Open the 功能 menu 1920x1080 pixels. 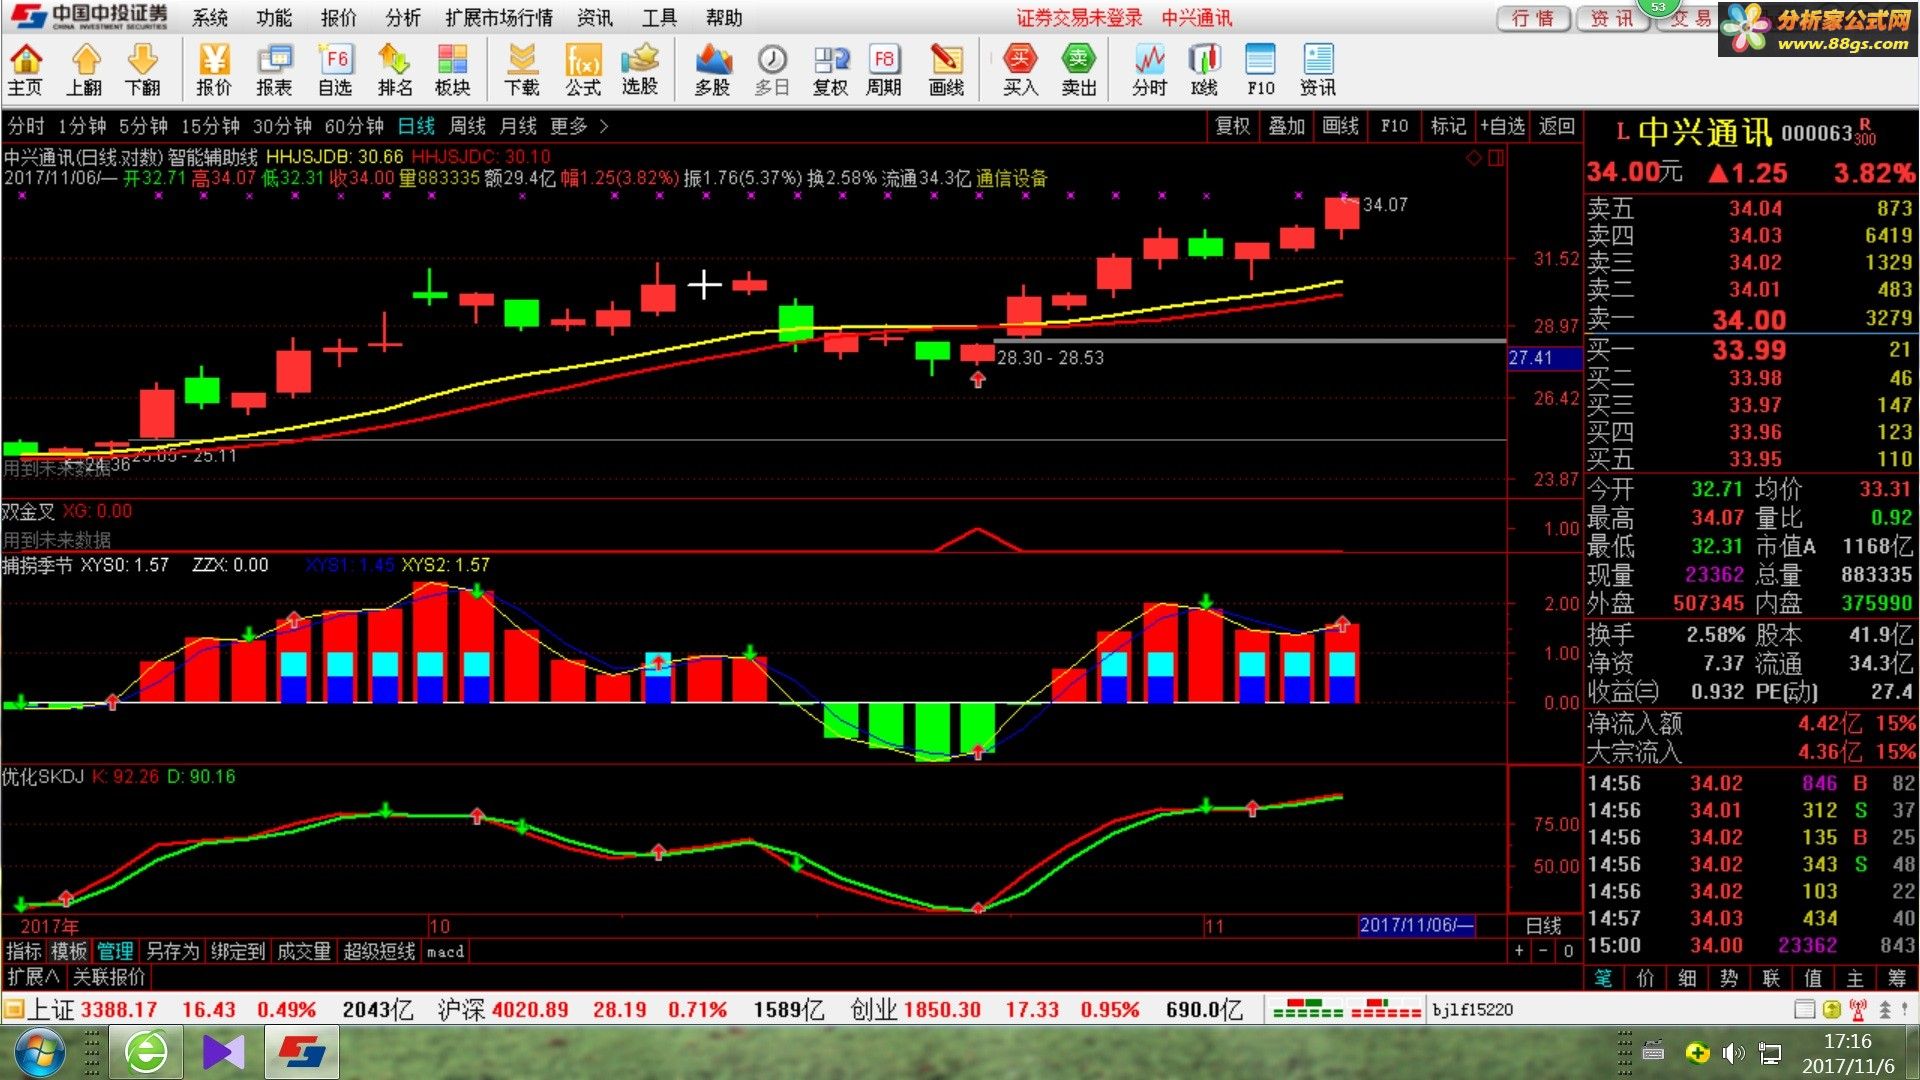tap(274, 18)
